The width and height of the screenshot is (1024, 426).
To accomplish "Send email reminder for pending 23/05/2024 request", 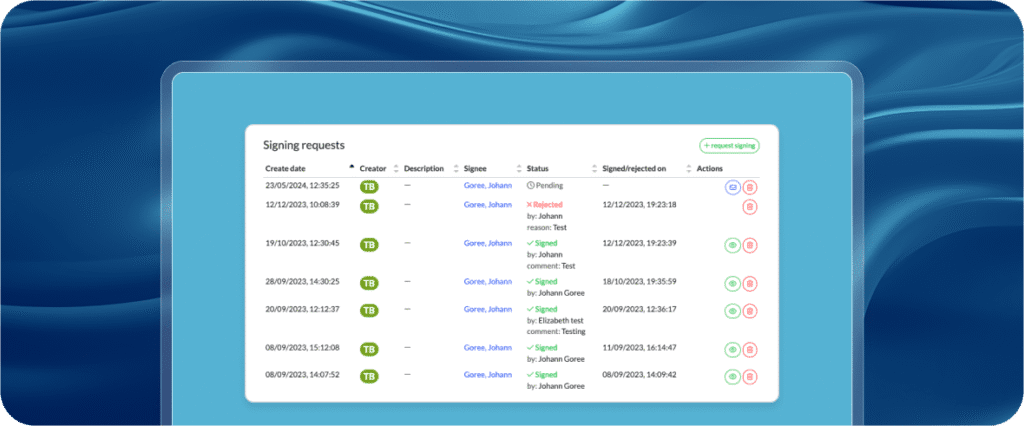I will (733, 187).
